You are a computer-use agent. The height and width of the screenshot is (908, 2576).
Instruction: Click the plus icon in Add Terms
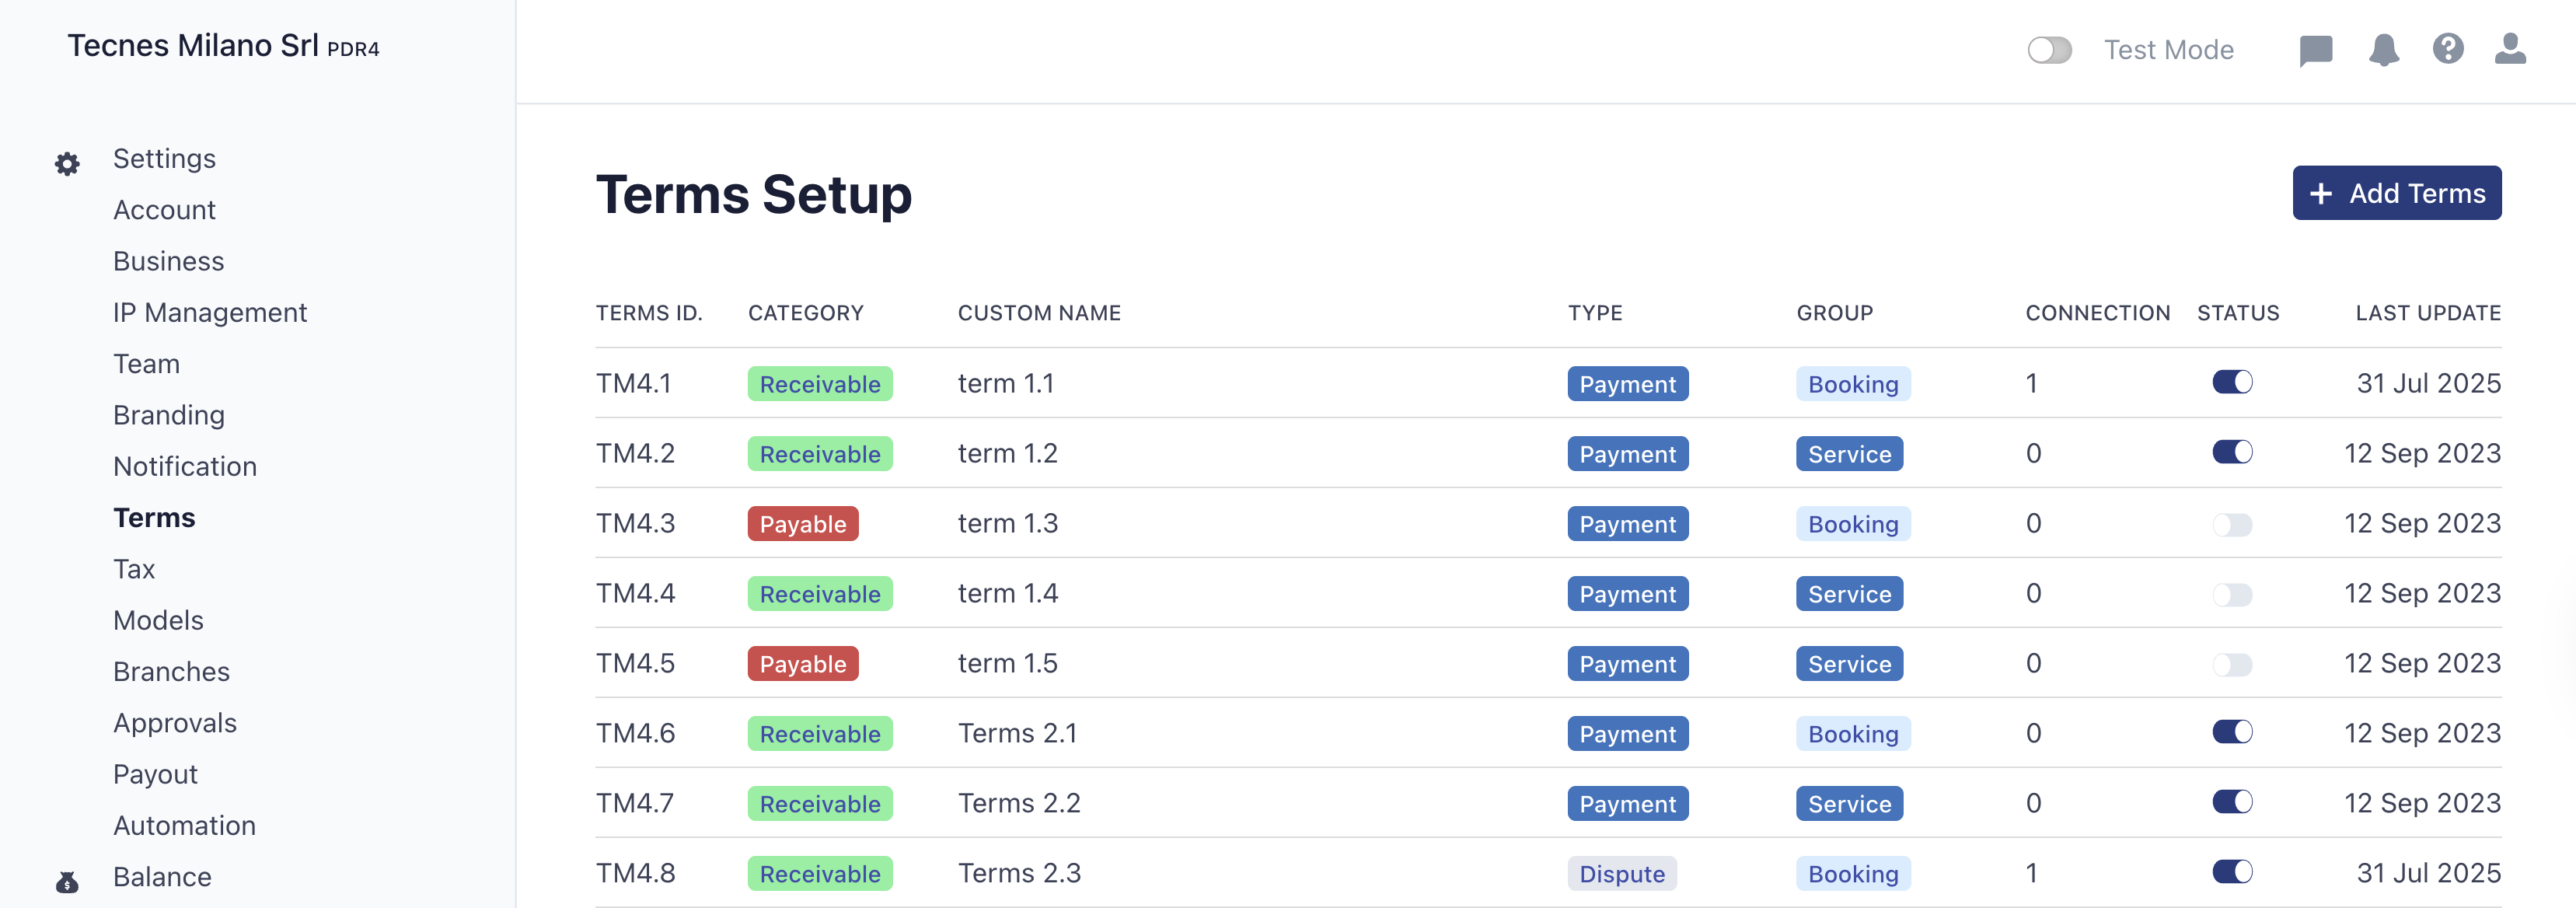[2321, 194]
